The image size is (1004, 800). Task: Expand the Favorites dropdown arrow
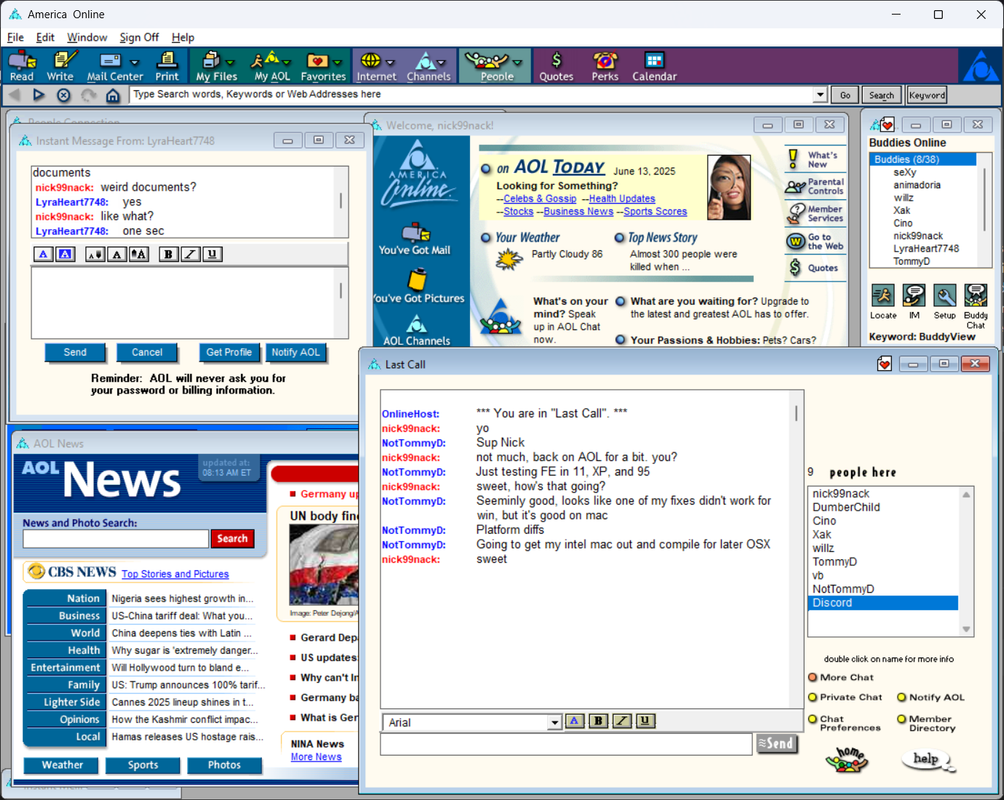[337, 63]
